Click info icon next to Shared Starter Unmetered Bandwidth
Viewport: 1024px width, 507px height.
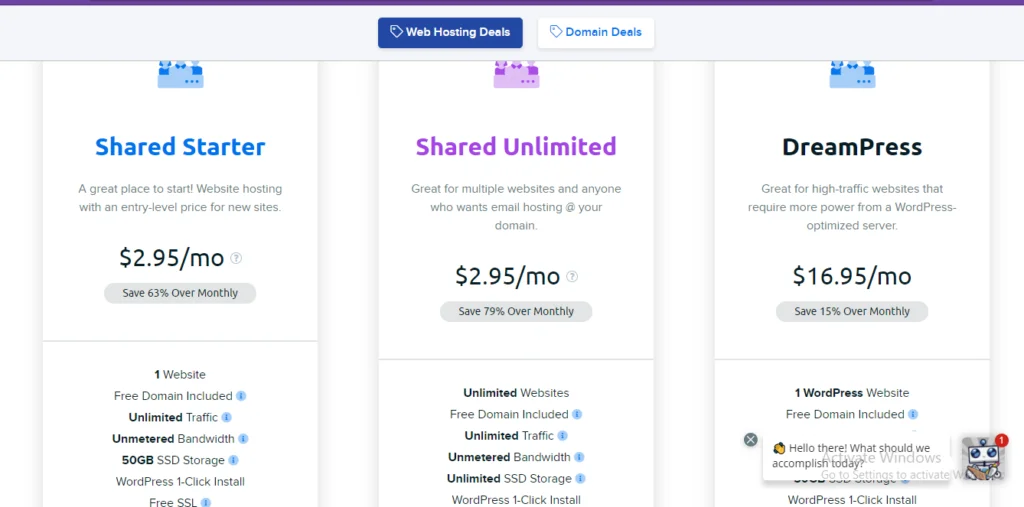point(243,439)
